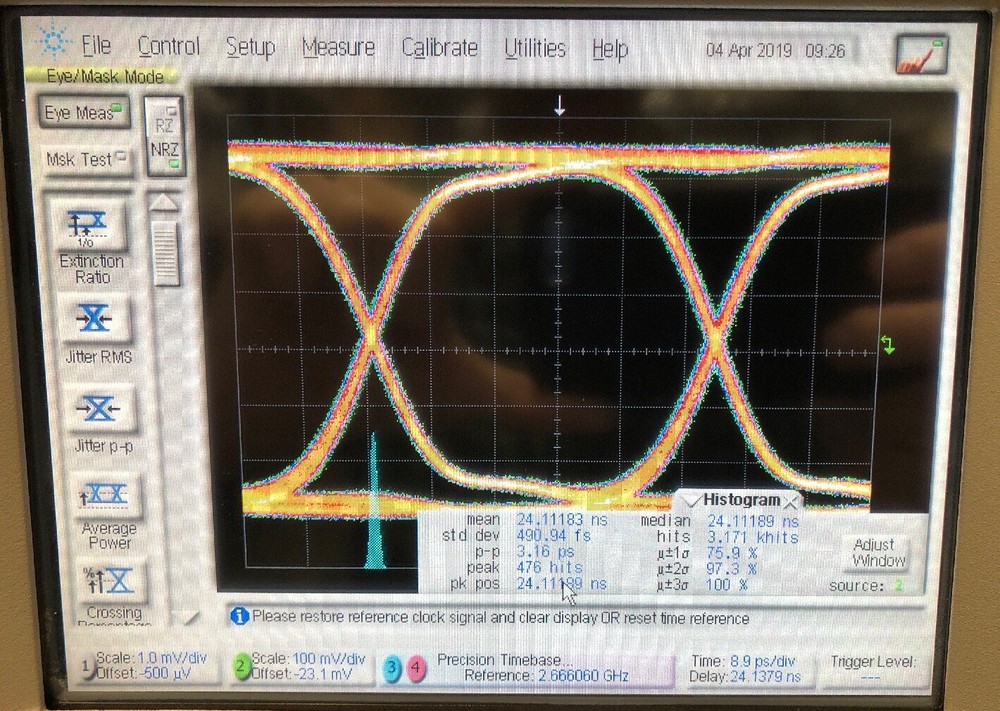Click the info icon in the message bar
This screenshot has height=711, width=1000.
(239, 617)
